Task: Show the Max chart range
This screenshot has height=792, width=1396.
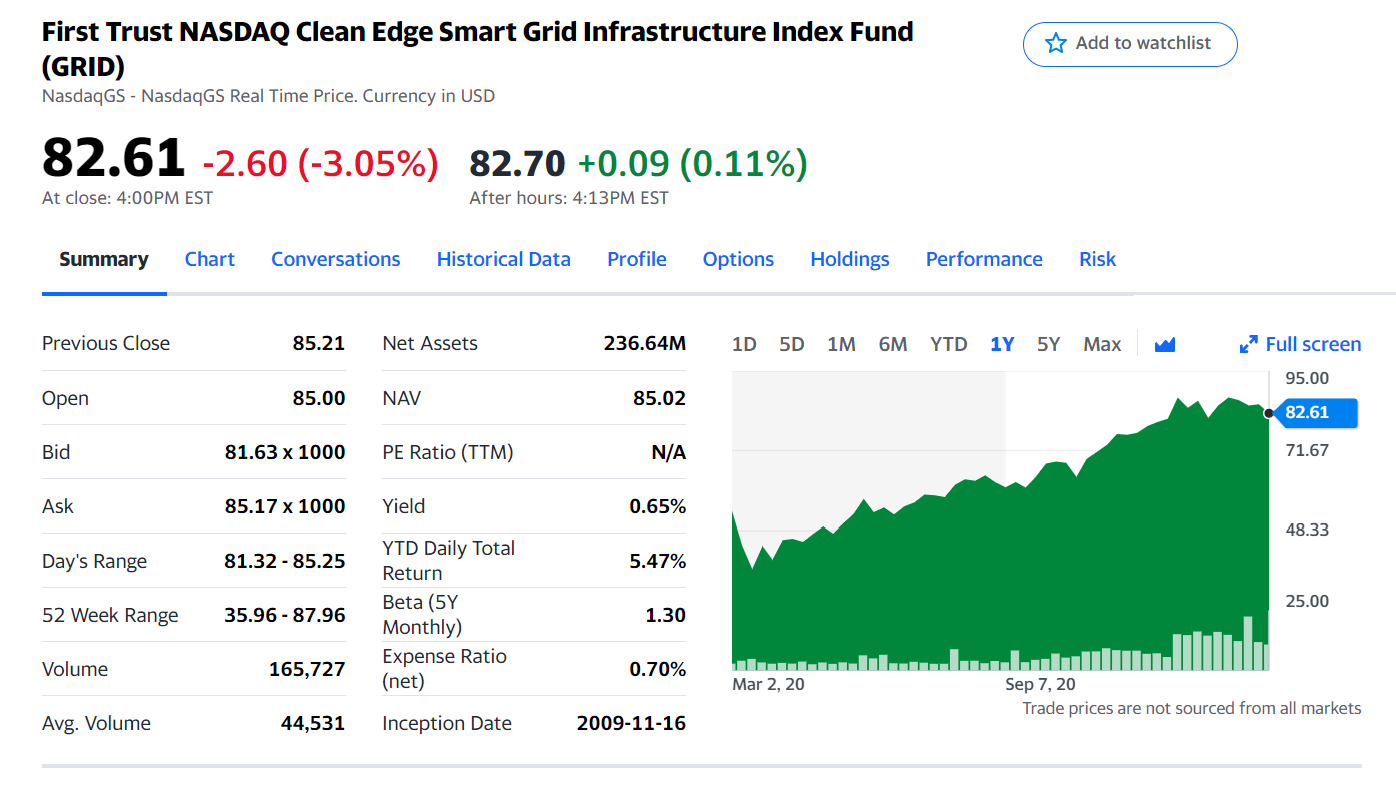Action: [x=1102, y=344]
